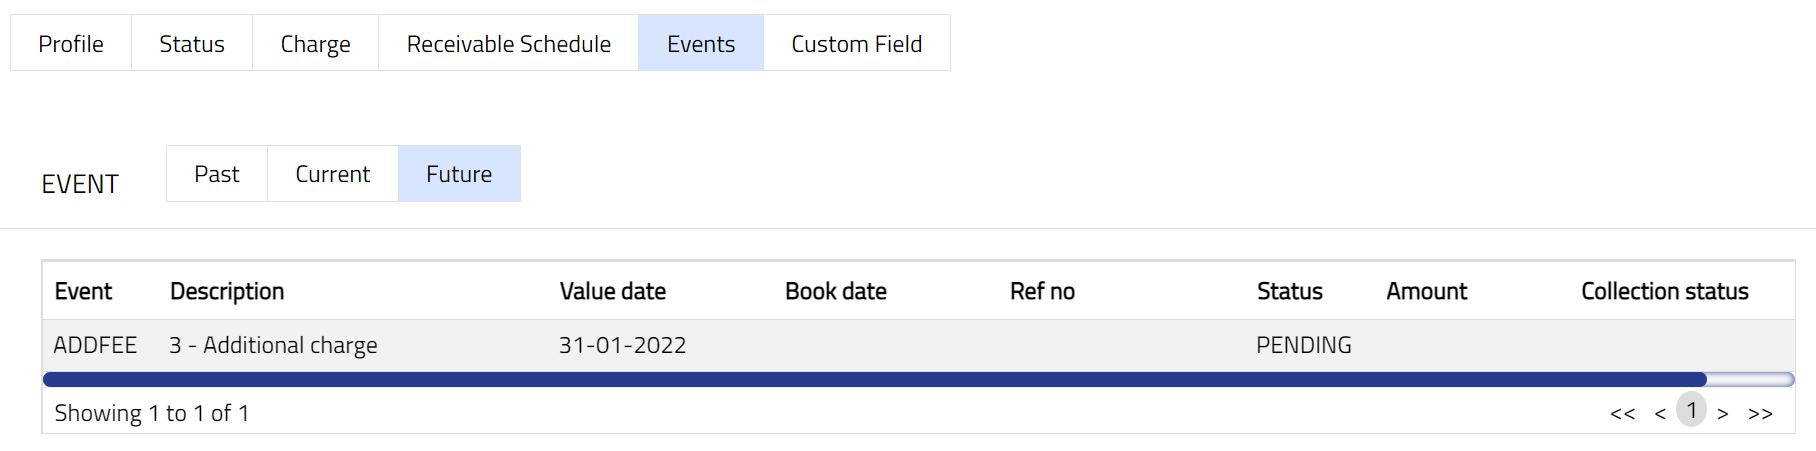Open the Receivable Schedule tab
The image size is (1816, 451).
point(508,44)
